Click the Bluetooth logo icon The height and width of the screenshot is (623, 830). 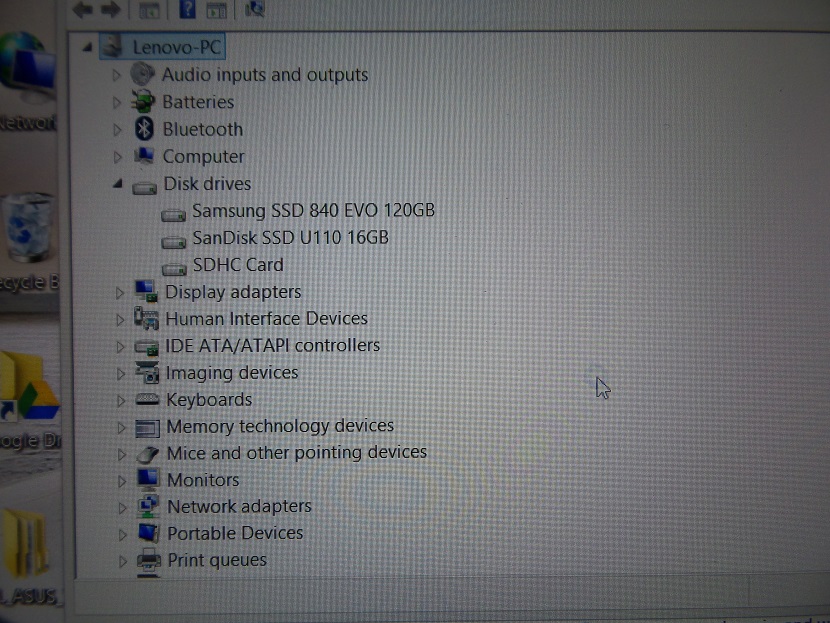[x=144, y=129]
